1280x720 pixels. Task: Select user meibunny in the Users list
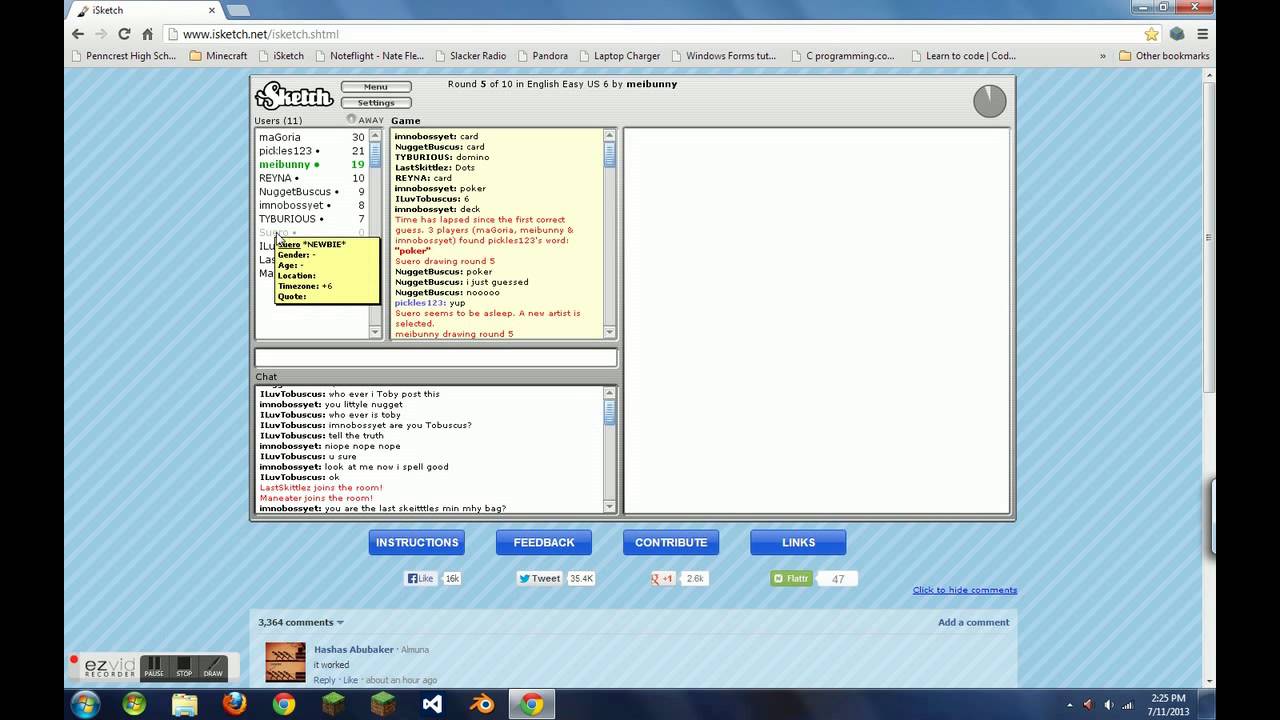[312, 164]
